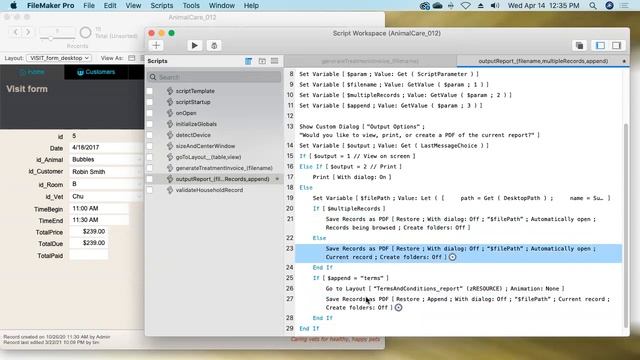
Task: Open the Window menu
Action: pyautogui.click(x=222, y=6)
